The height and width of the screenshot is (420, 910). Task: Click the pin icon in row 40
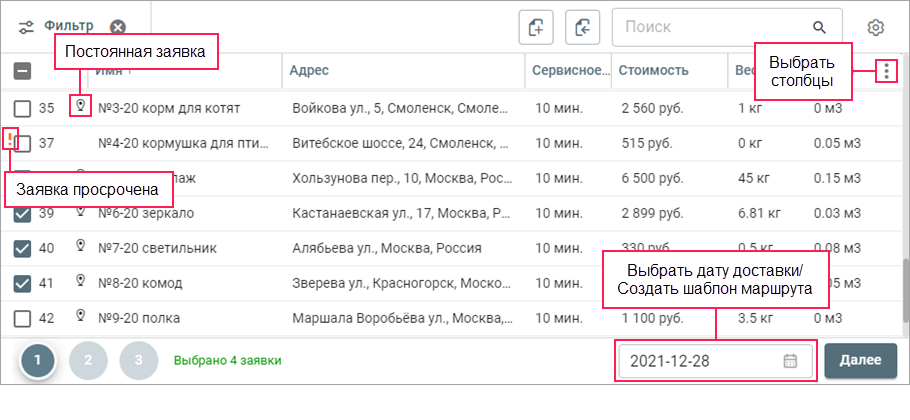[80, 246]
